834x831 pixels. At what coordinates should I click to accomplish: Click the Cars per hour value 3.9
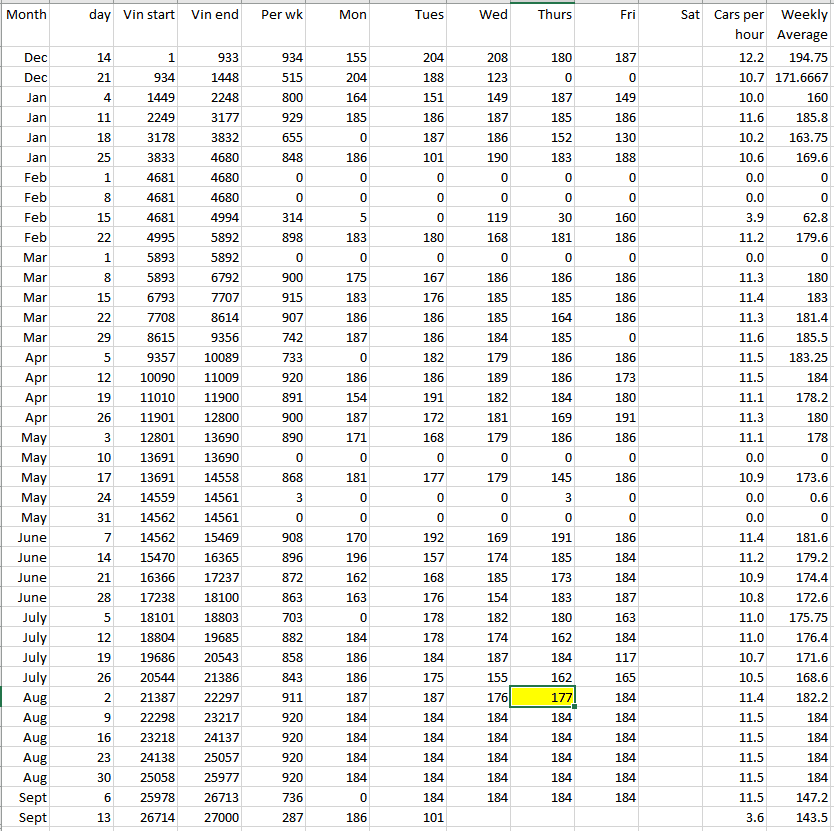(738, 217)
